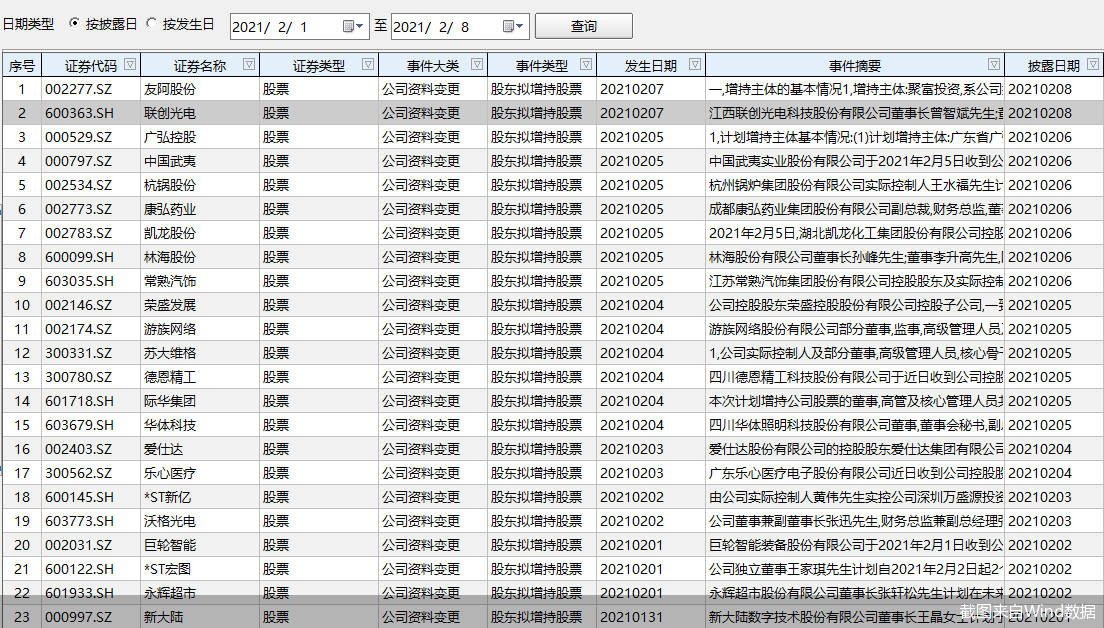The image size is (1104, 628).
Task: Click 联创光电 event summary cell
Action: 855,113
